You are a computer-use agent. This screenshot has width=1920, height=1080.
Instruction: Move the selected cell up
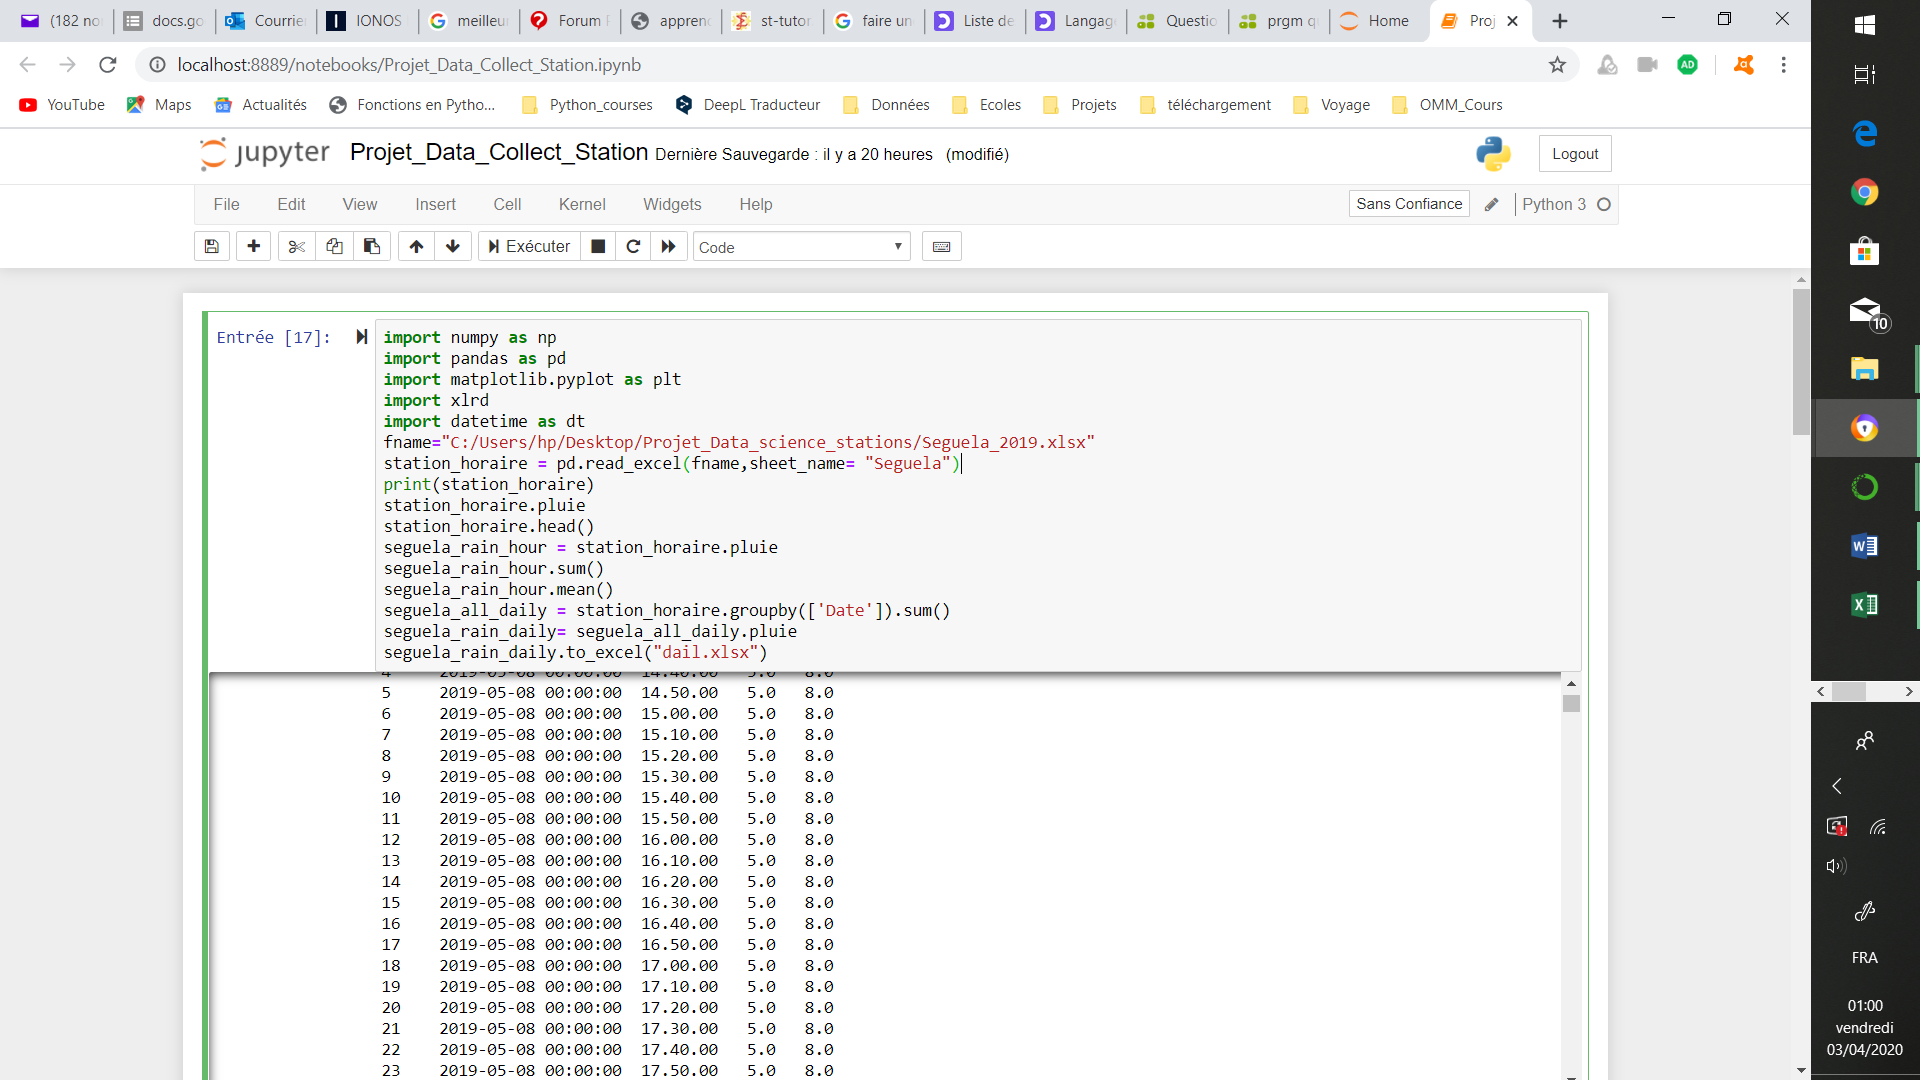[x=415, y=246]
